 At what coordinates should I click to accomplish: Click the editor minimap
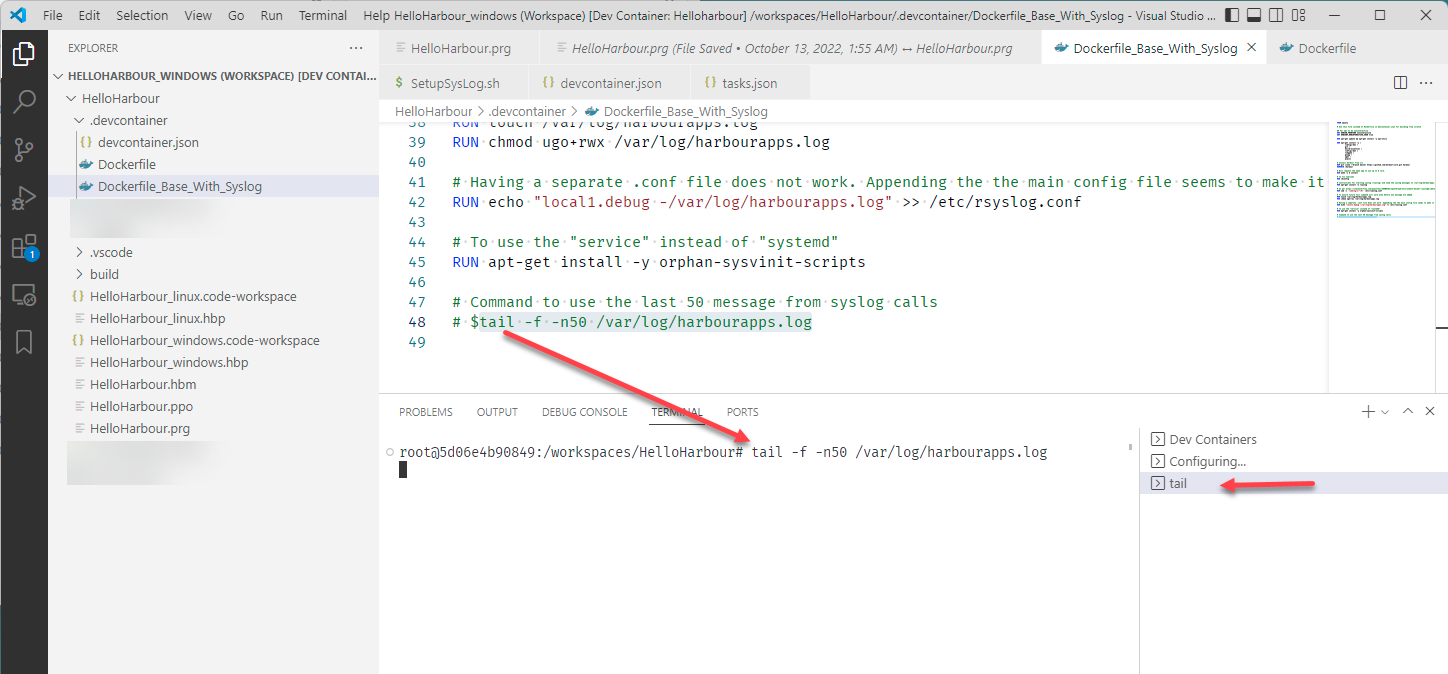coord(1383,180)
